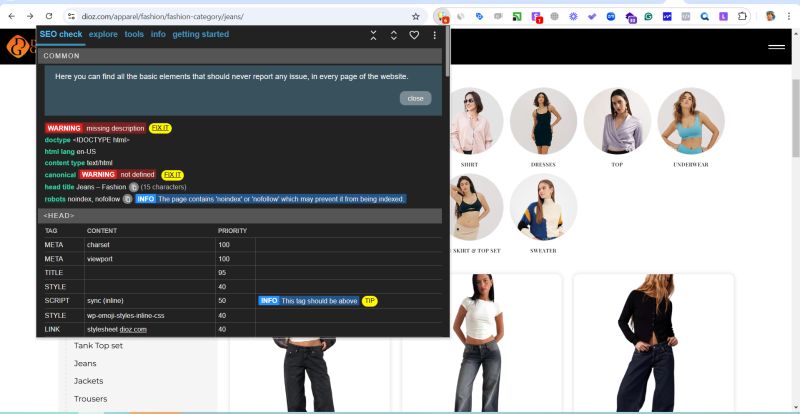Expand all sections with up-down arrows icon
This screenshot has width=800, height=414.
(x=393, y=35)
